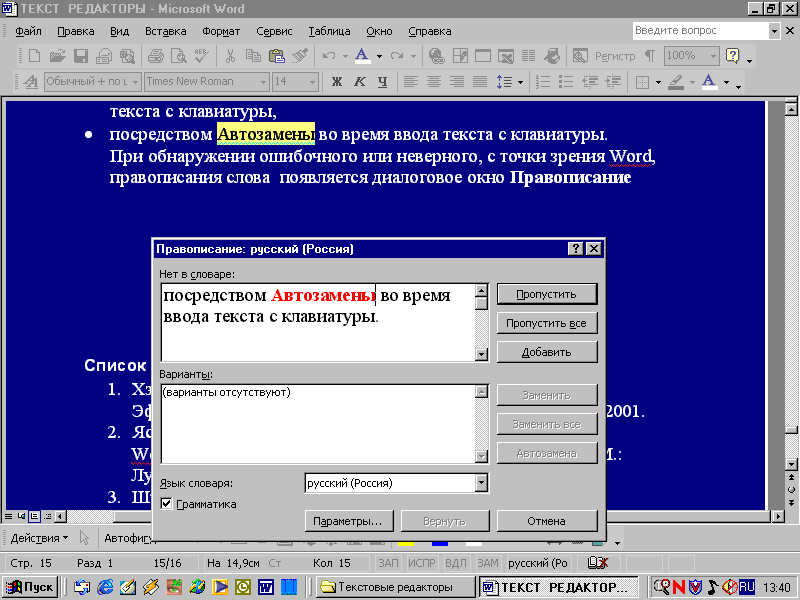Viewport: 800px width, 600px height.
Task: Click into the 'Введите вопрос' help field
Action: pyautogui.click(x=701, y=31)
